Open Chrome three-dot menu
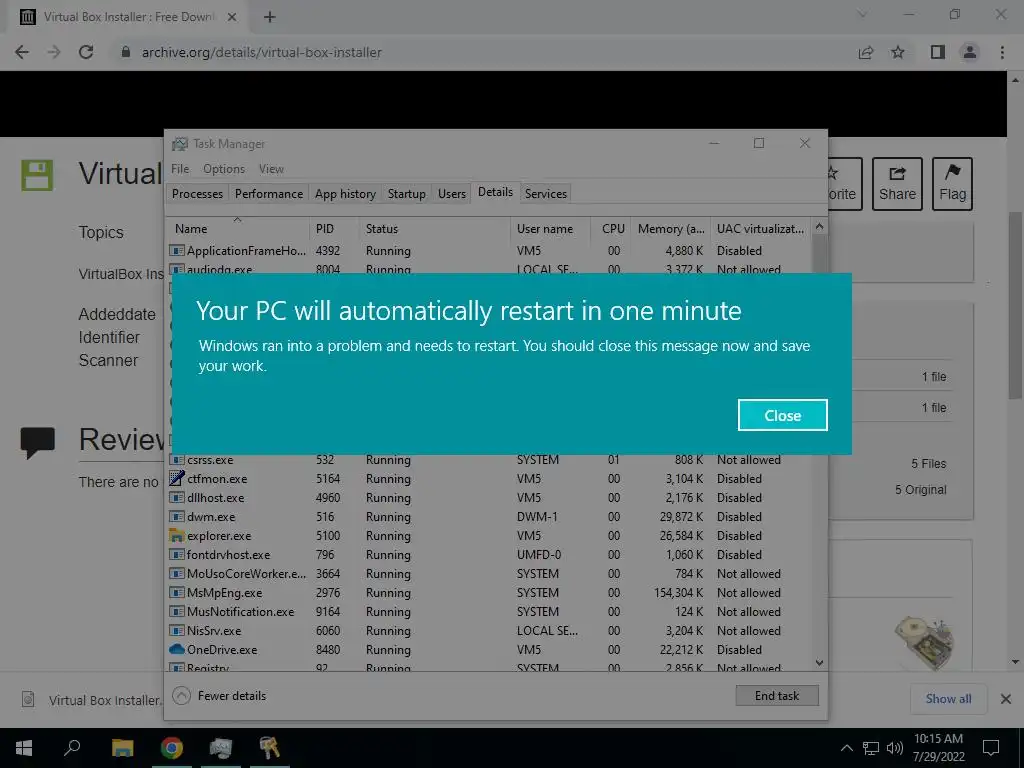The height and width of the screenshot is (768, 1024). [1002, 52]
